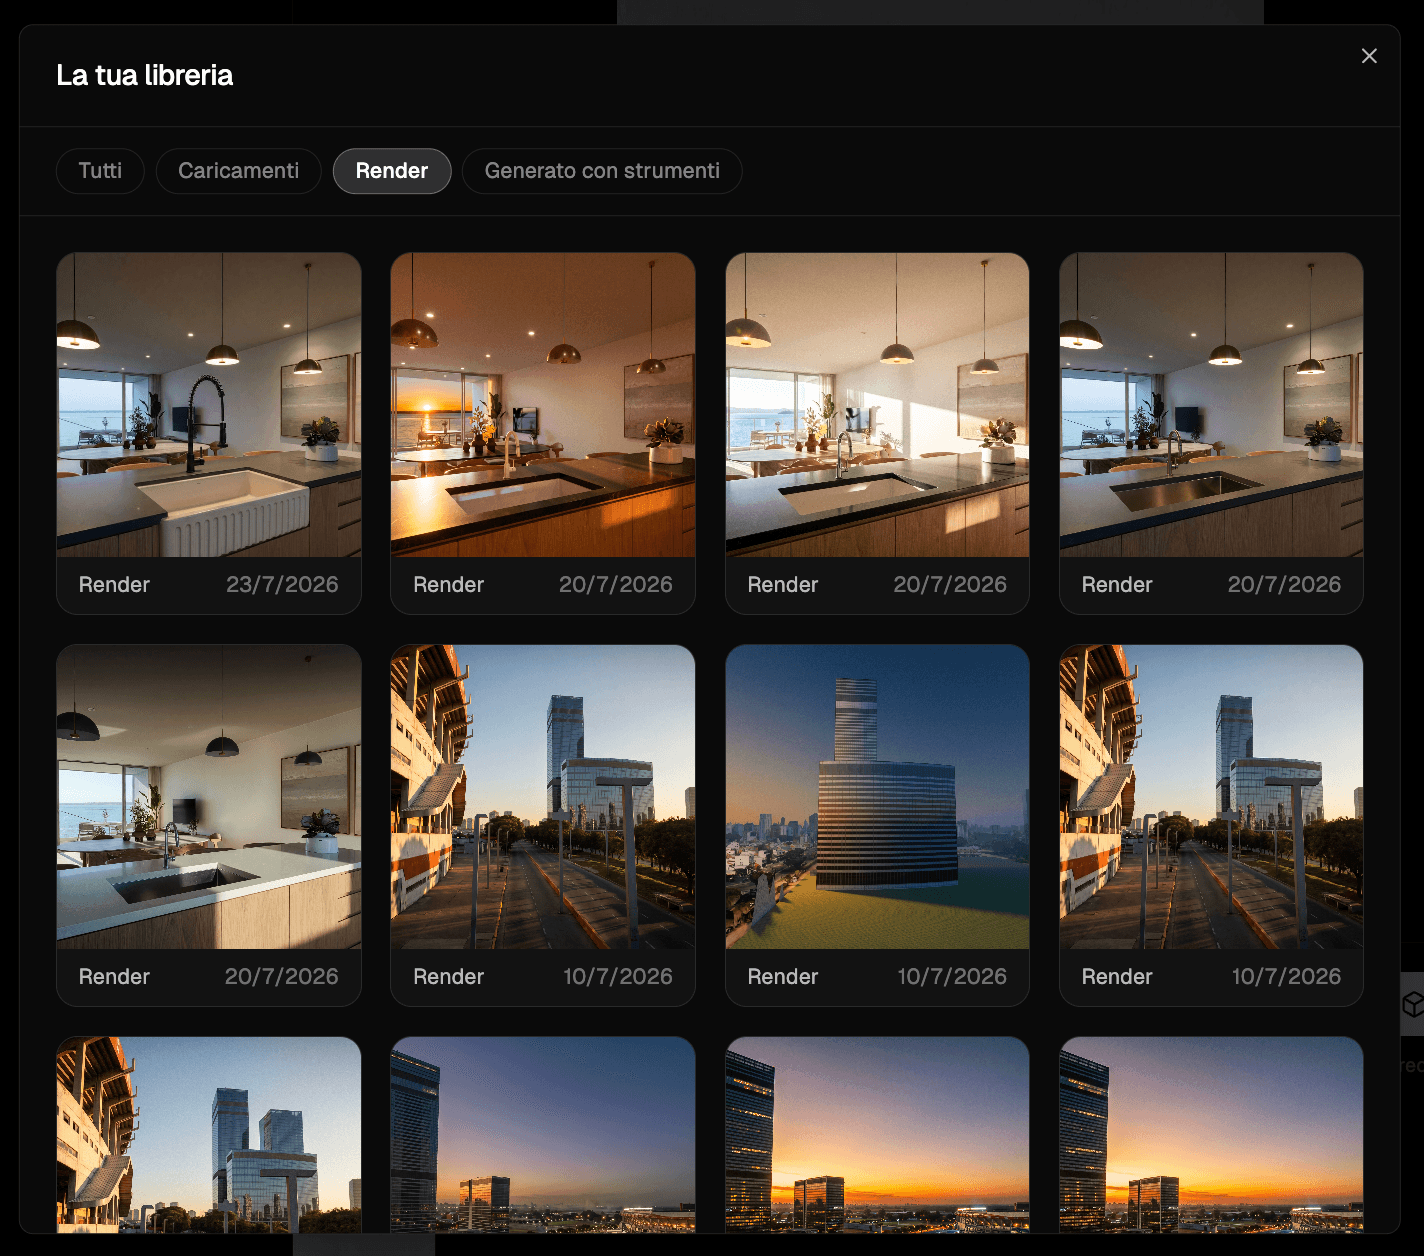Close the La tua libreria dialog
The image size is (1424, 1256).
pyautogui.click(x=1369, y=56)
